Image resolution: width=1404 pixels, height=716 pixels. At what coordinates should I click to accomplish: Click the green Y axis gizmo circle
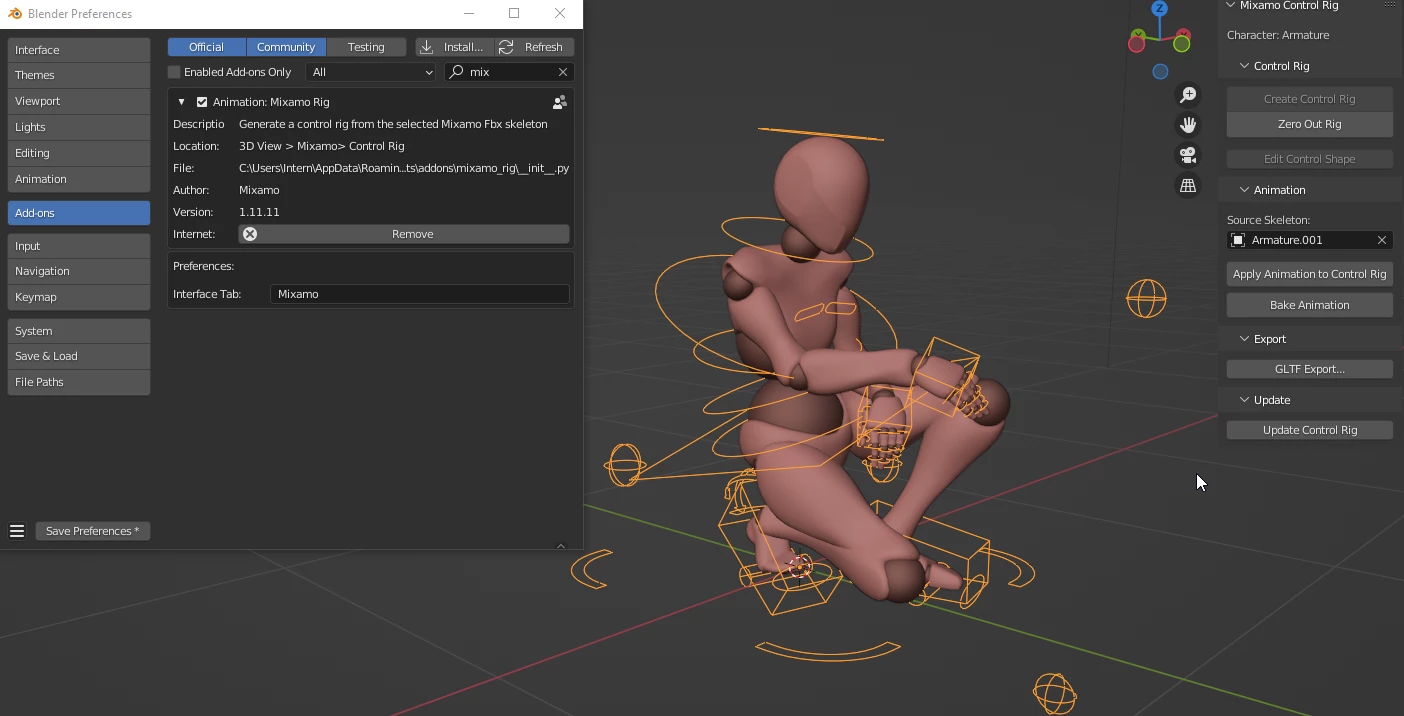coord(1182,44)
